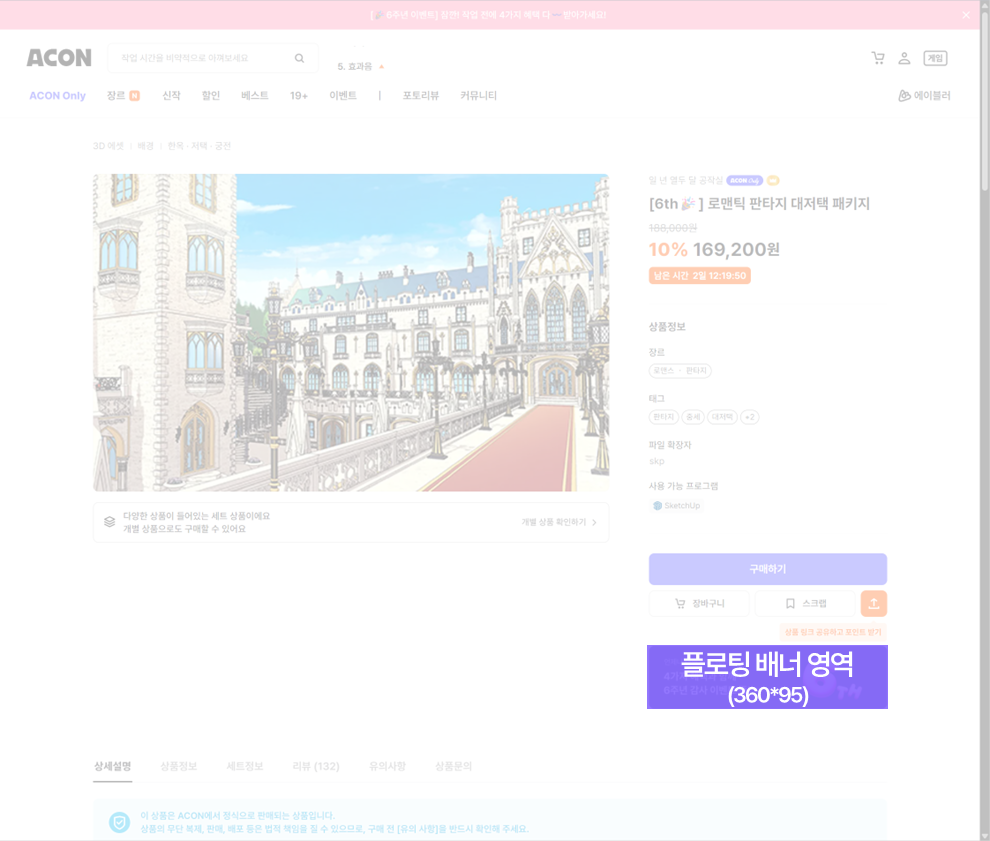Viewport: 990px width, 841px height.
Task: Click the set-product layers icon
Action: 110,522
